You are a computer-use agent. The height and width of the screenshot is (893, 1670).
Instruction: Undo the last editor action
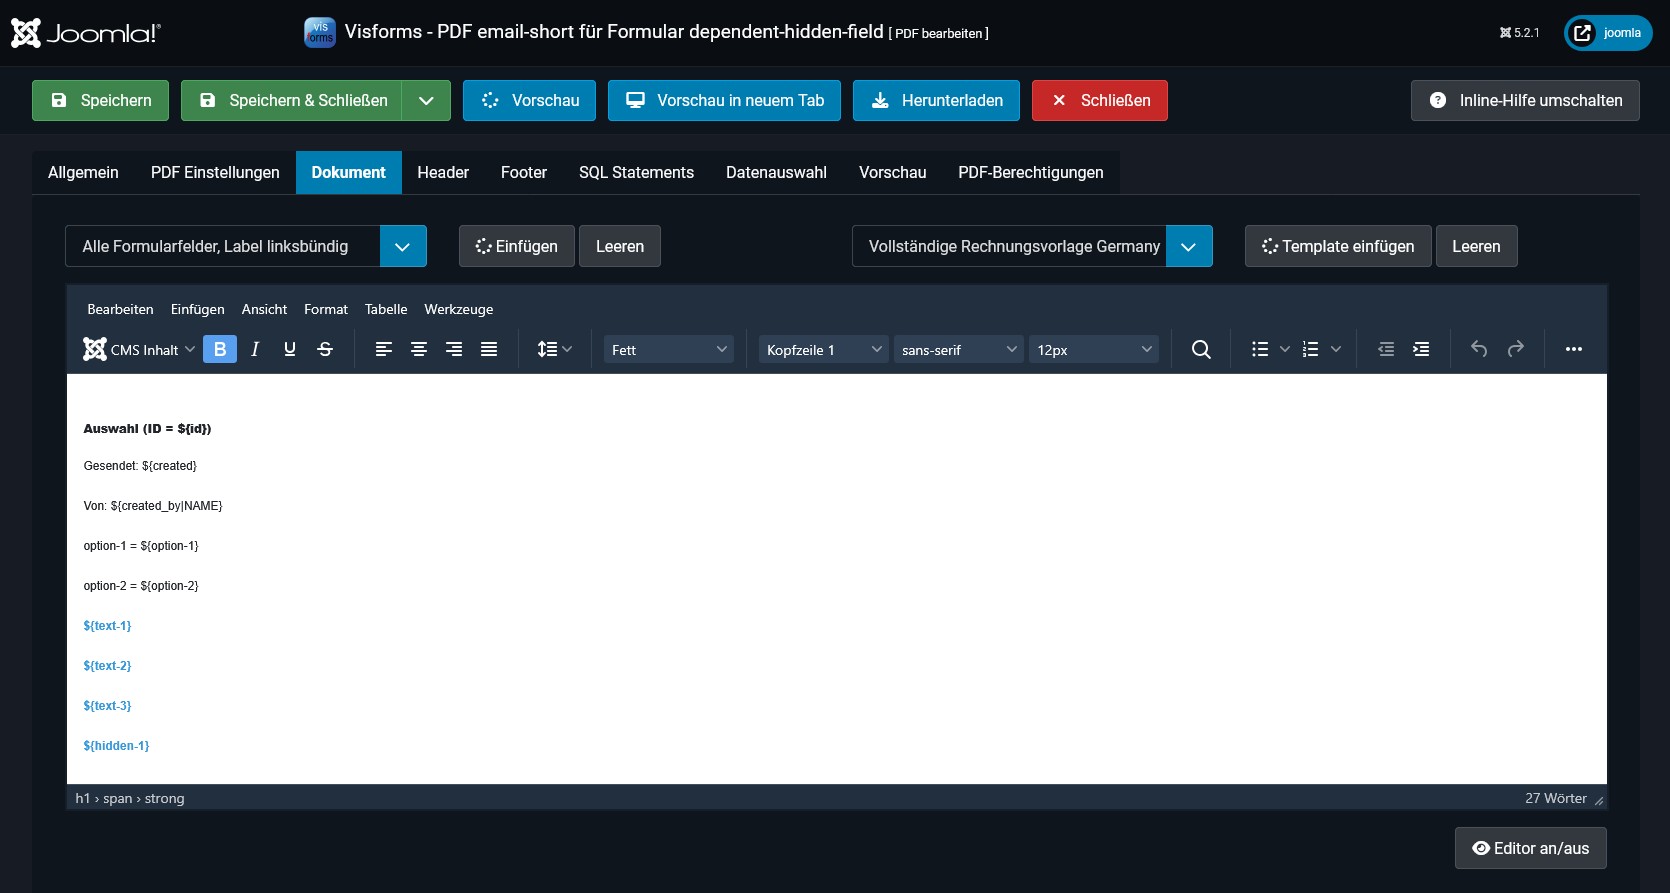[x=1479, y=349]
